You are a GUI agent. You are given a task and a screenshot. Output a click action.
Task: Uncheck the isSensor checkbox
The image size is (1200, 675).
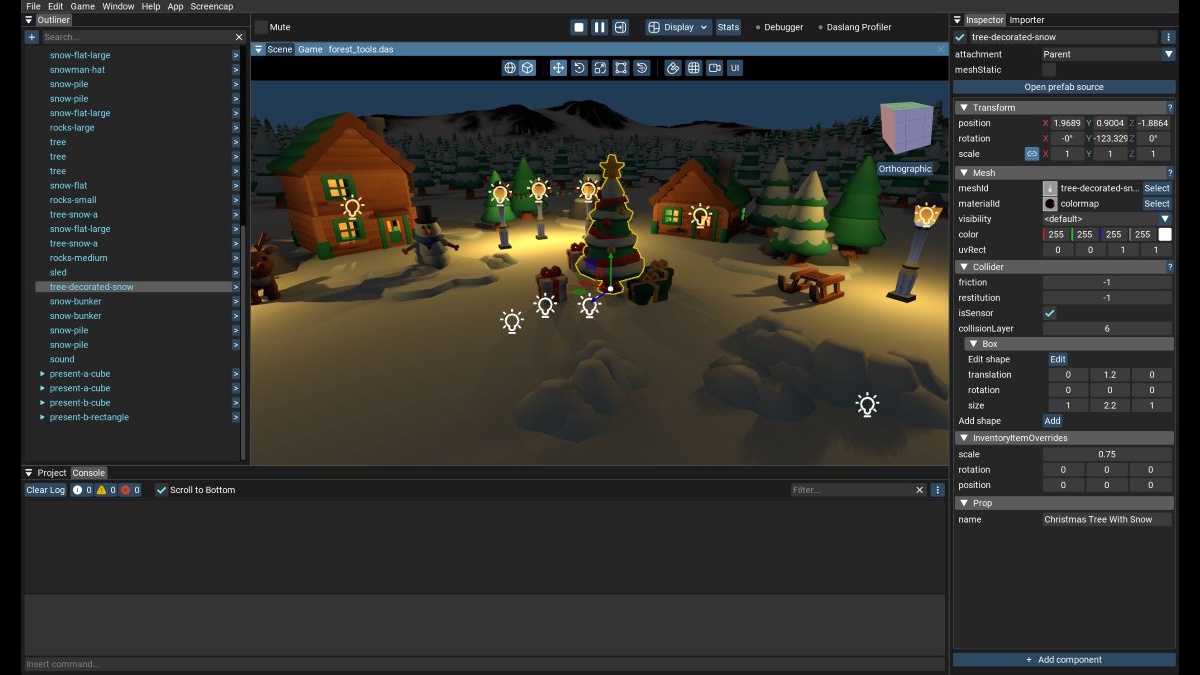[1049, 313]
